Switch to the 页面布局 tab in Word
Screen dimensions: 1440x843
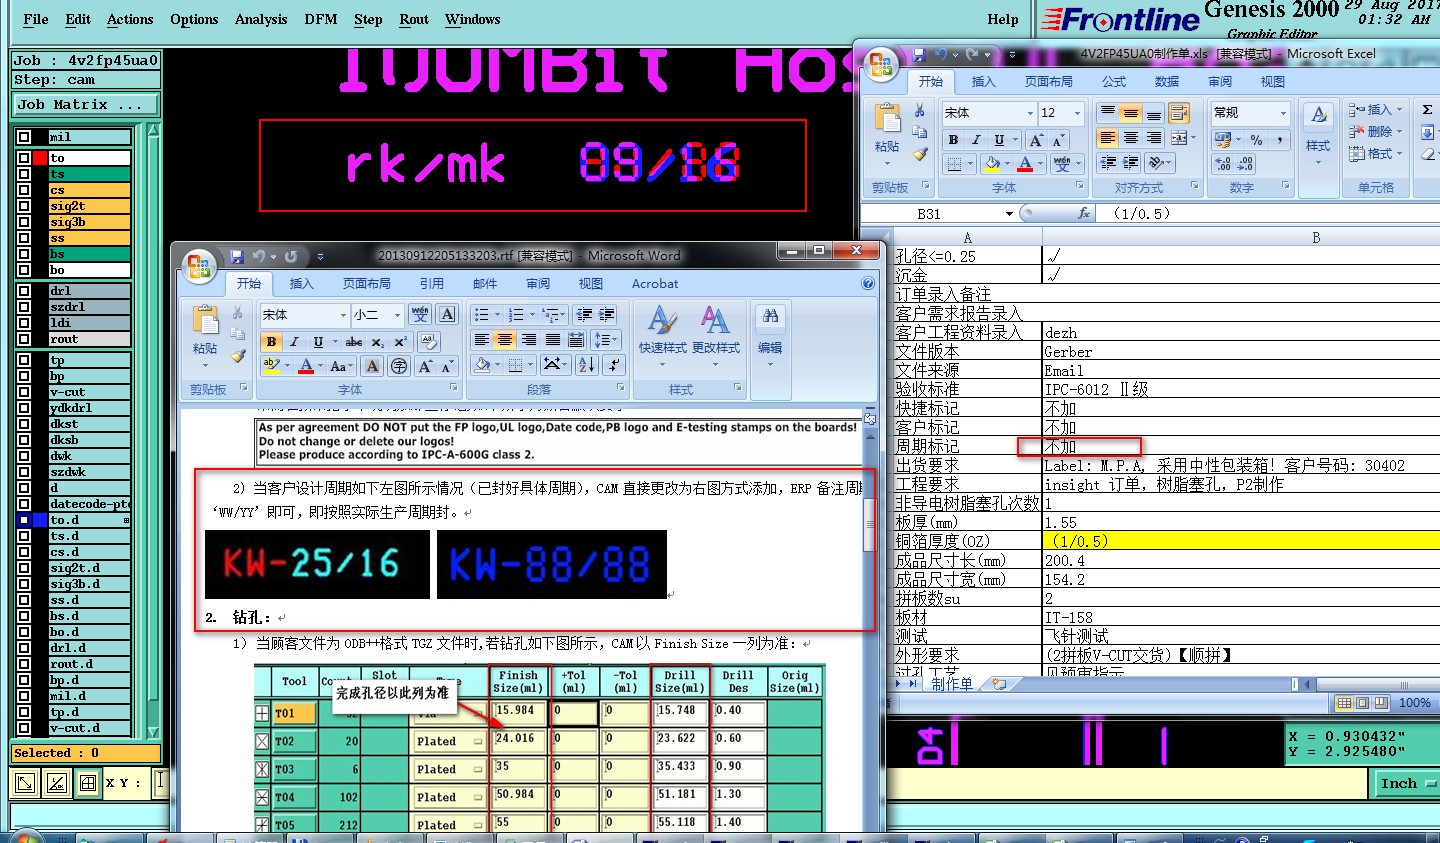coord(367,284)
